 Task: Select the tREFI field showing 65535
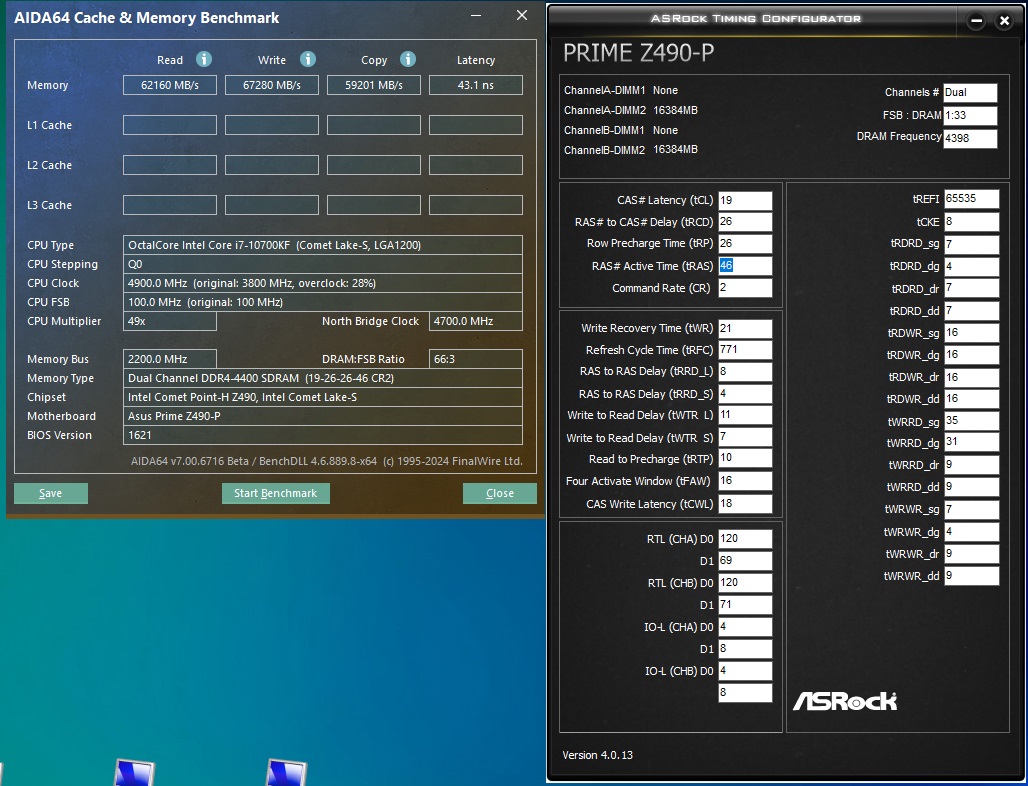coord(971,199)
